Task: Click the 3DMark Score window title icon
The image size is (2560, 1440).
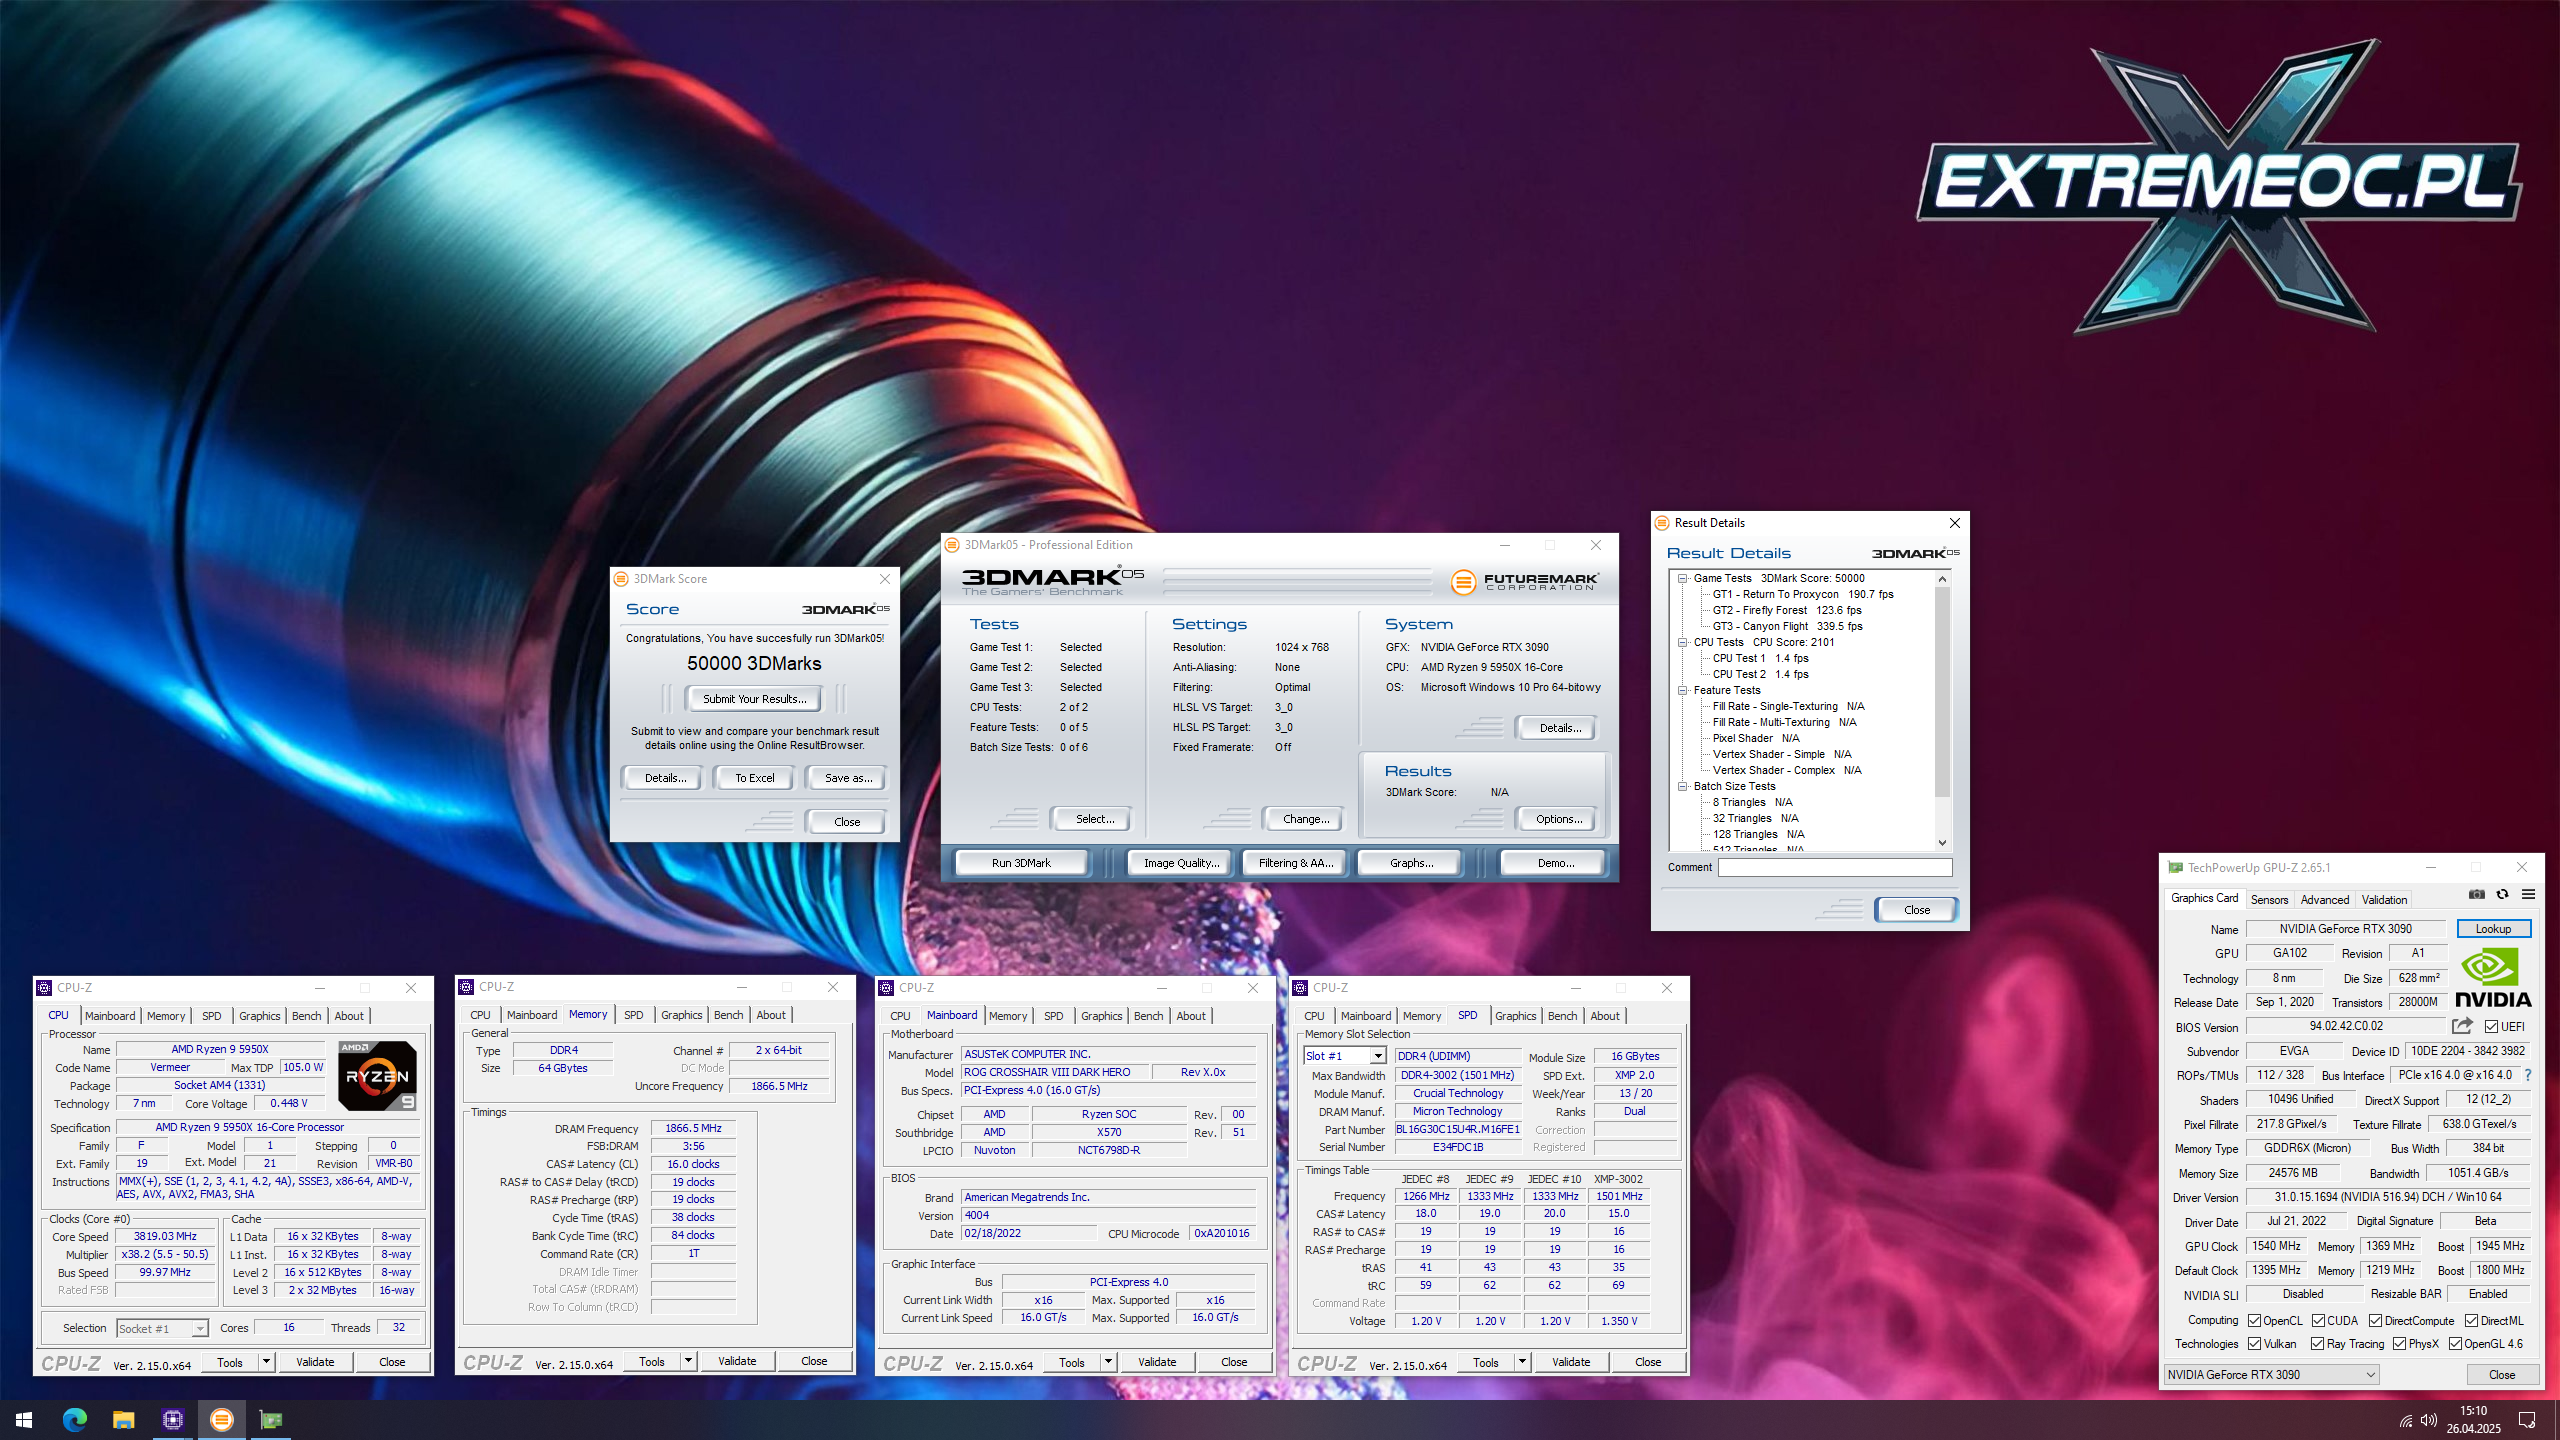Action: click(621, 579)
